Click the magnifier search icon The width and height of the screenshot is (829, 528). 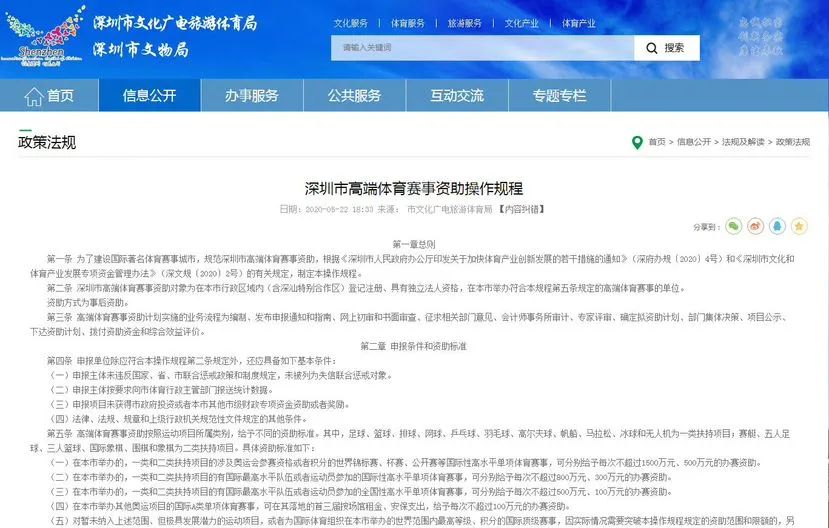point(652,47)
